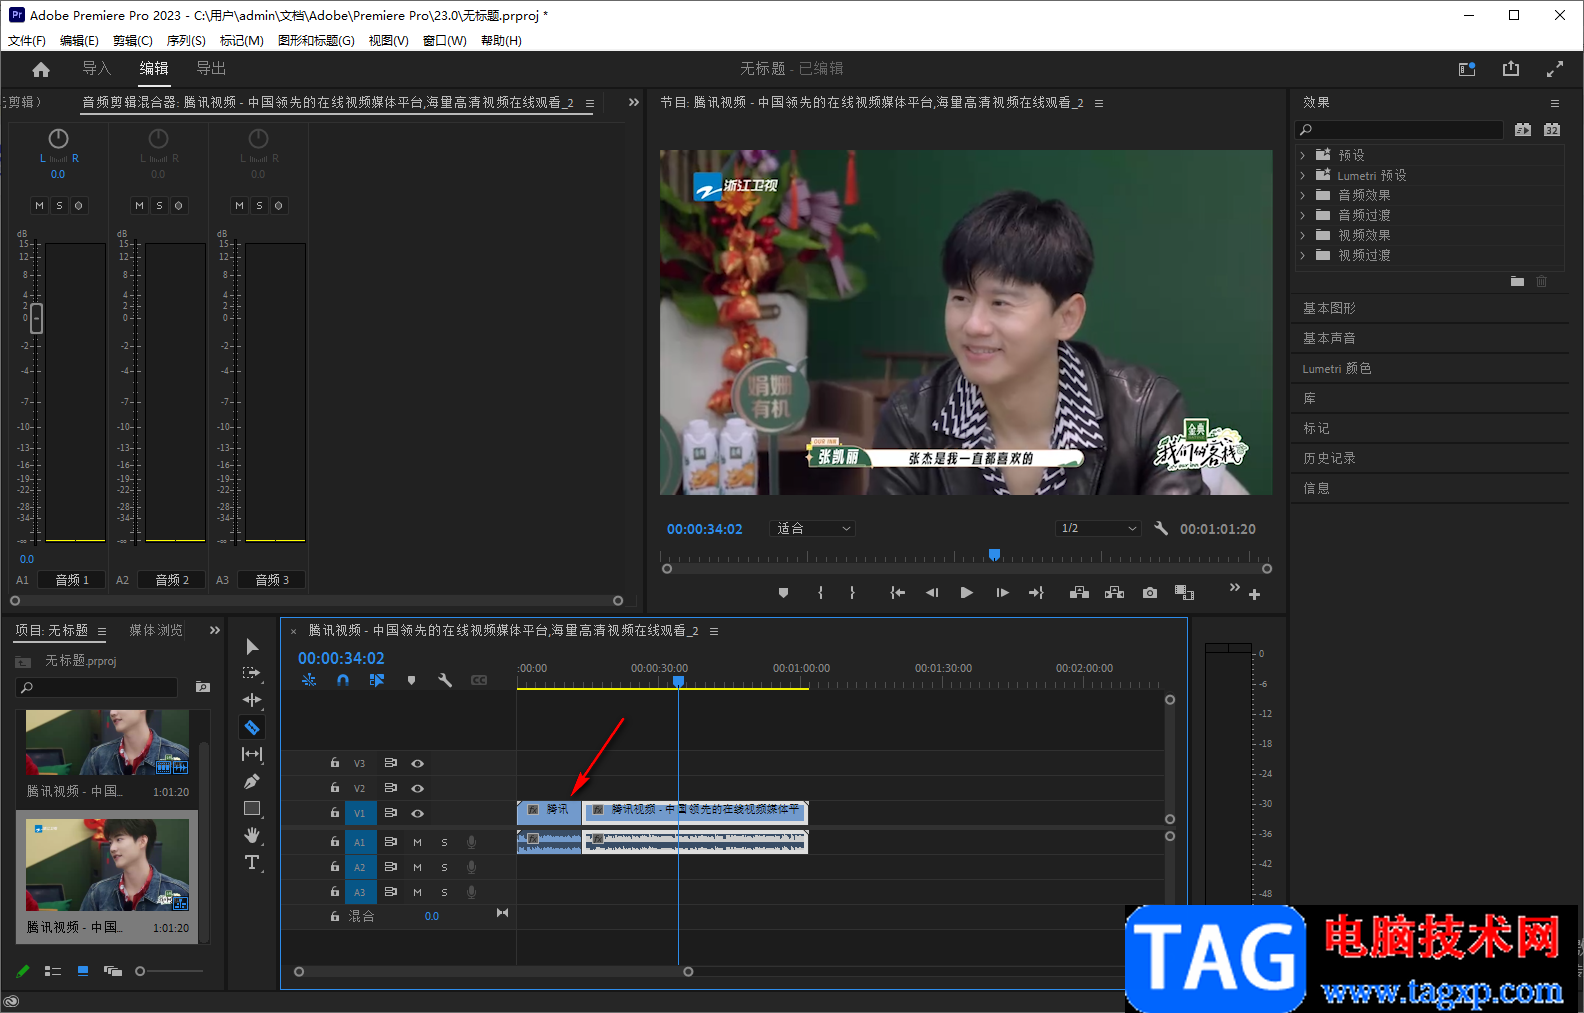Play the program monitor video
This screenshot has height=1013, width=1584.
(966, 593)
